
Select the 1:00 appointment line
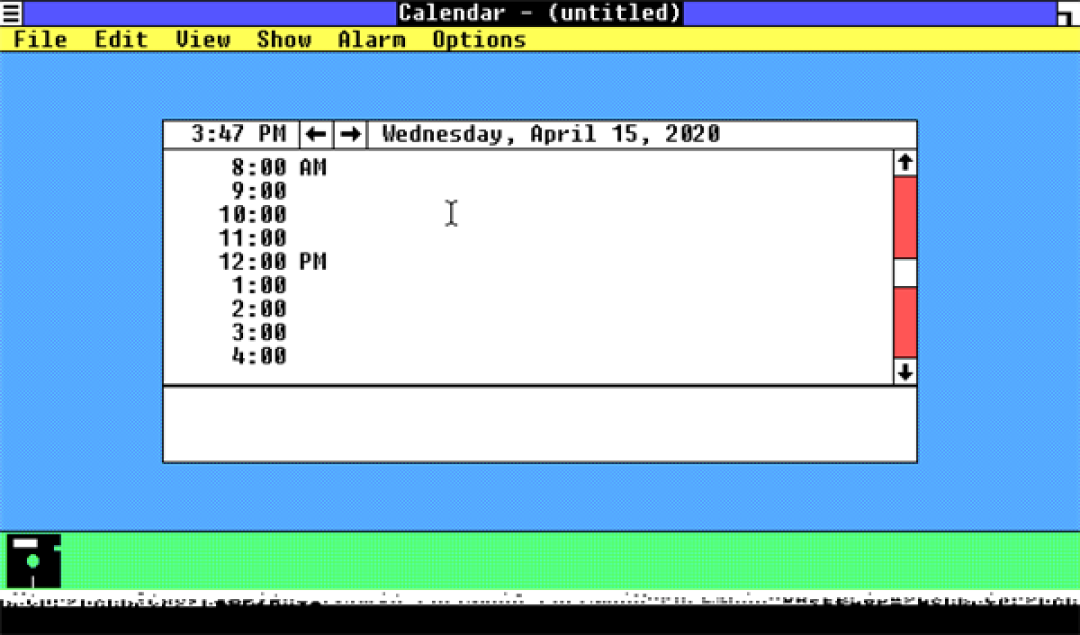pos(528,285)
